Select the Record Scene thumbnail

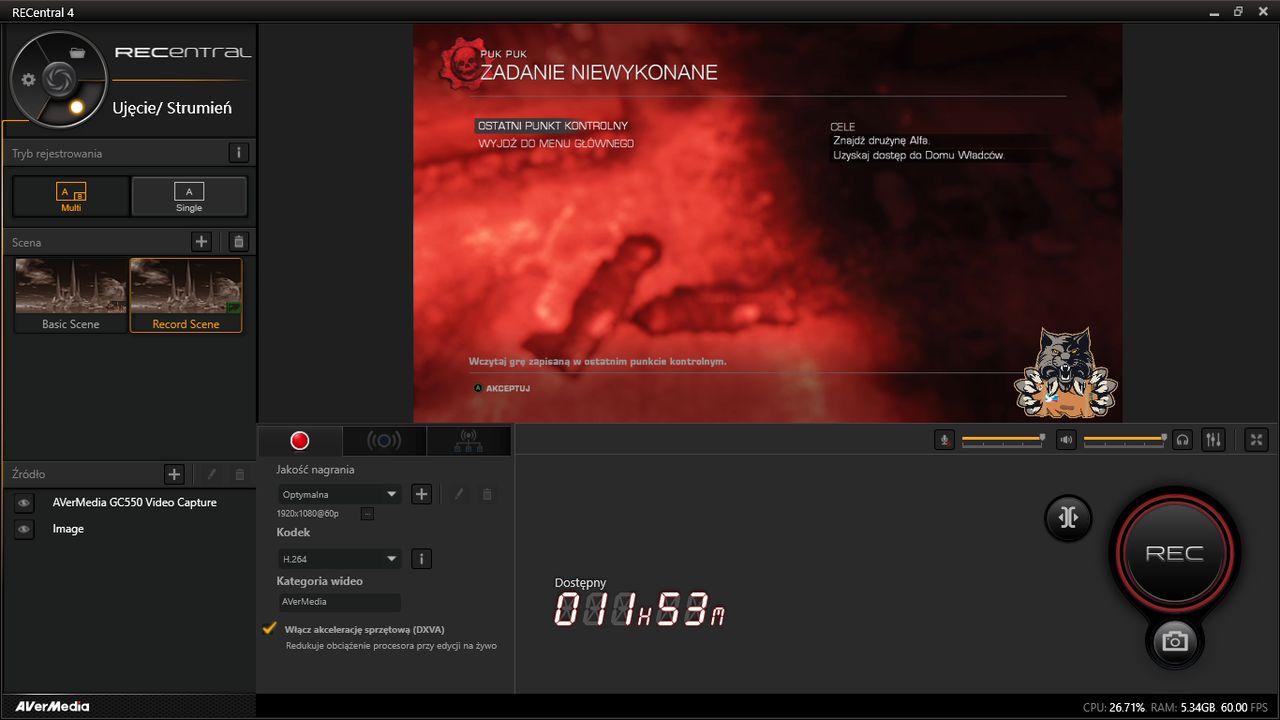pos(186,295)
